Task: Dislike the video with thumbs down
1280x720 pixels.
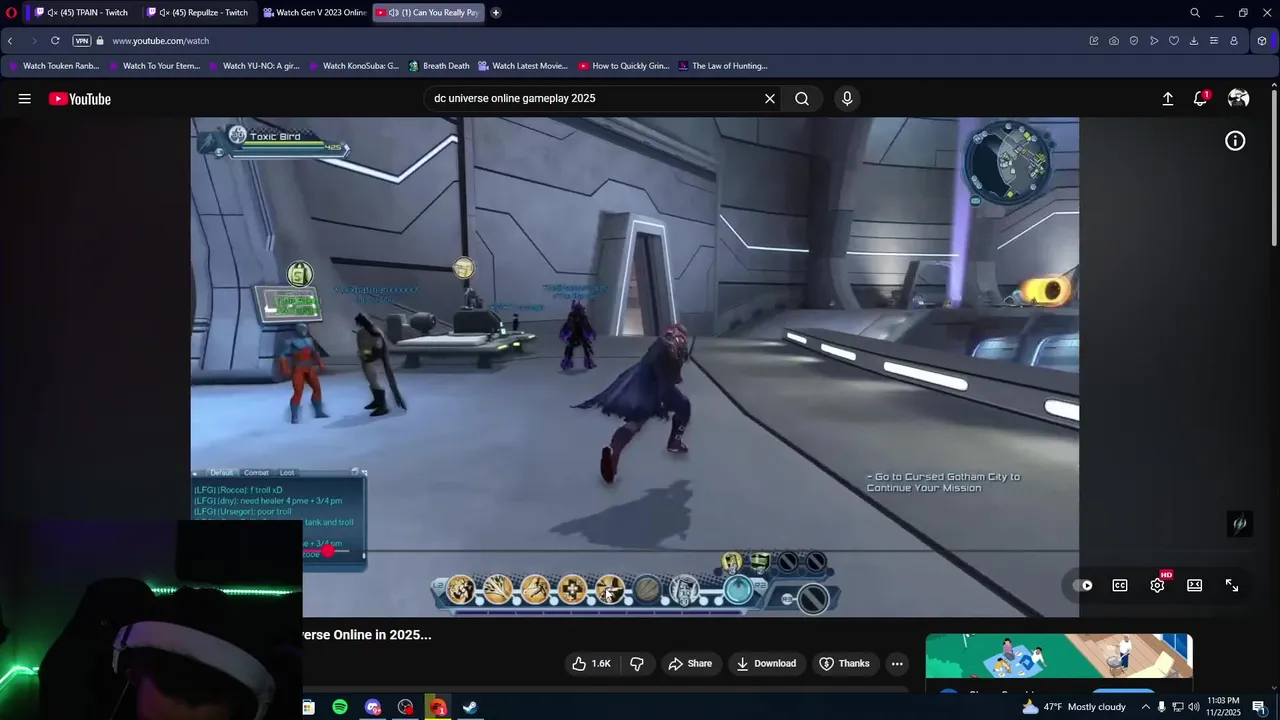Action: tap(637, 664)
